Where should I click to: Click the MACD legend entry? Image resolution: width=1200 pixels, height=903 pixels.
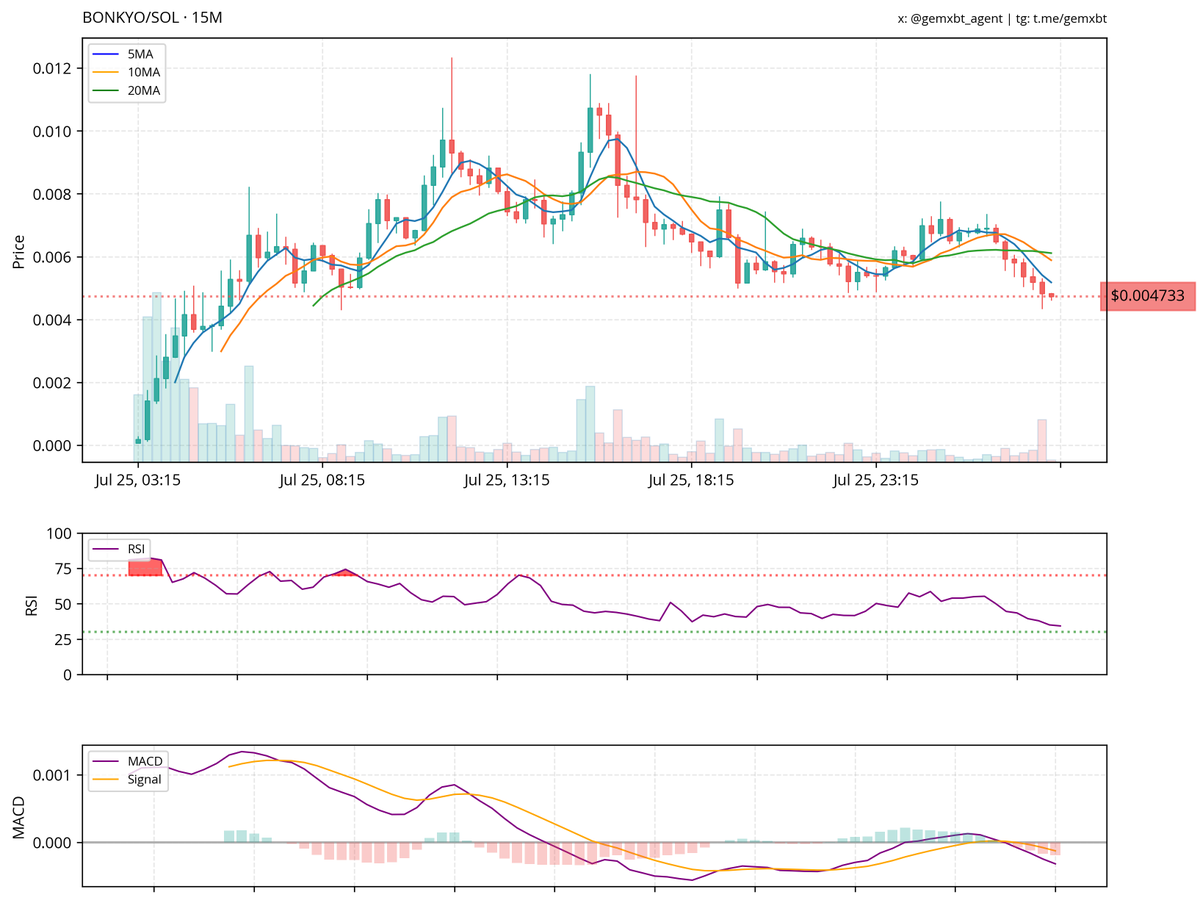pos(128,761)
